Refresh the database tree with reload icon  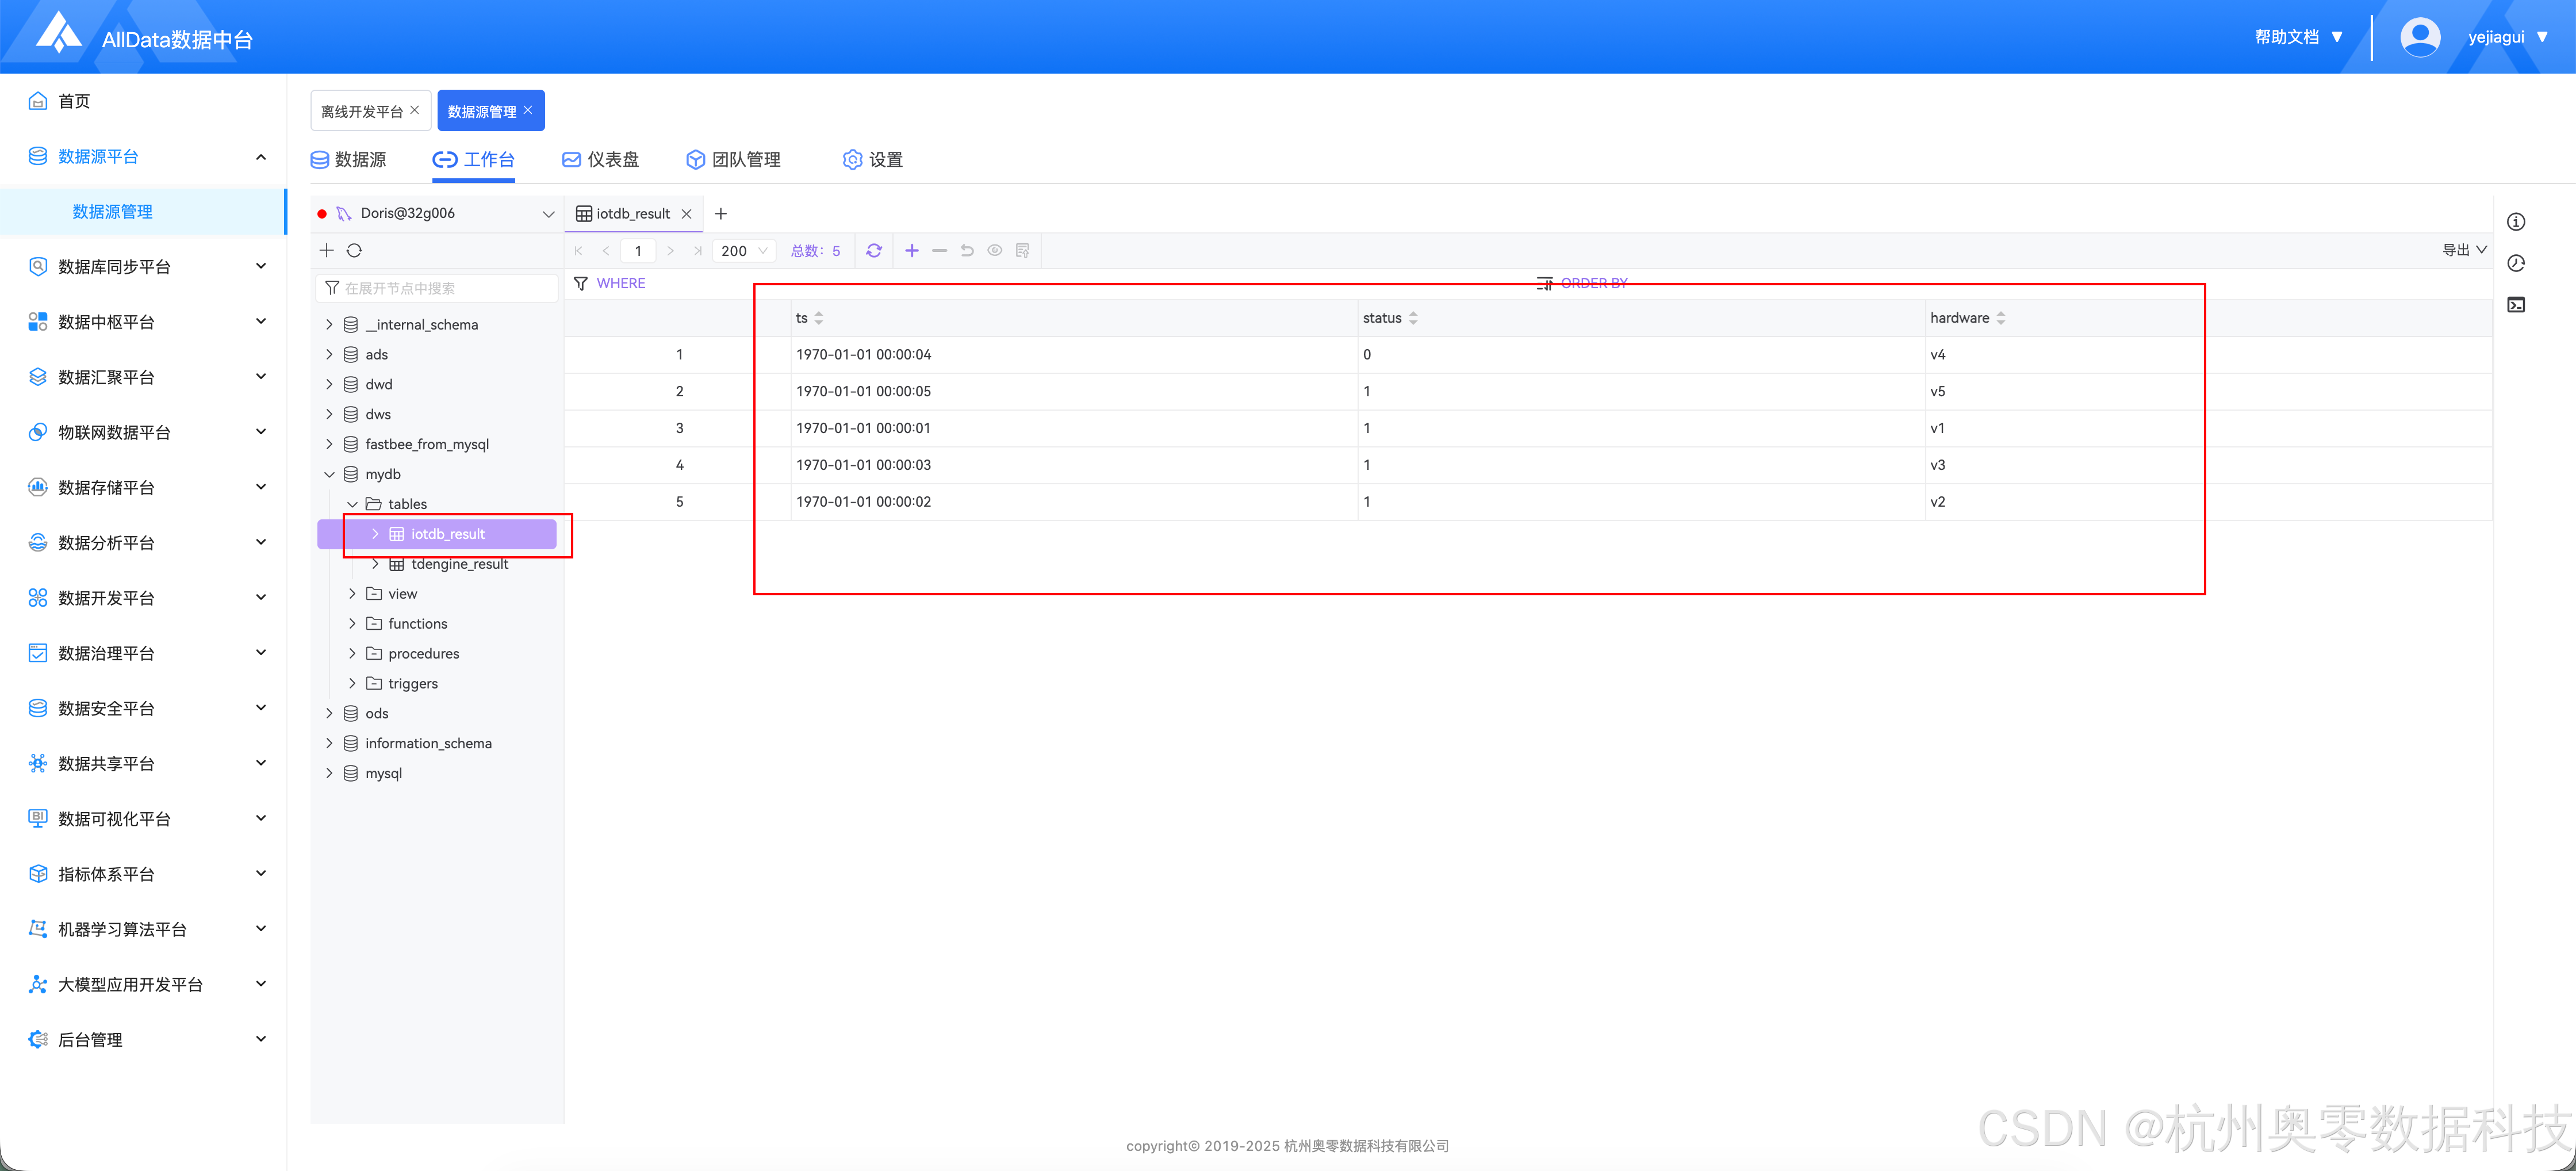[354, 251]
